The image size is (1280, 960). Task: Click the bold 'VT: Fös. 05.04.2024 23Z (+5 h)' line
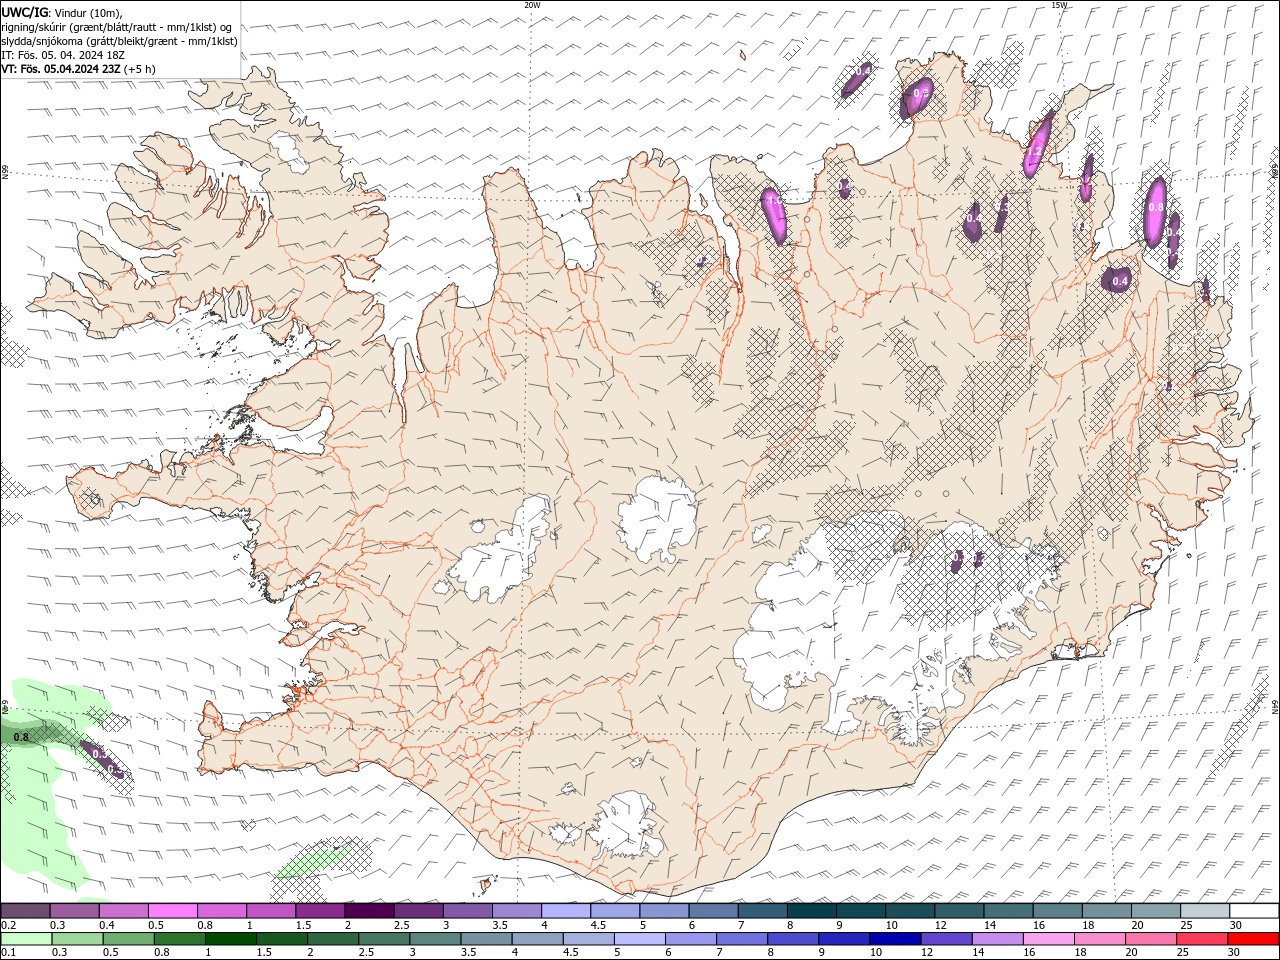[78, 69]
